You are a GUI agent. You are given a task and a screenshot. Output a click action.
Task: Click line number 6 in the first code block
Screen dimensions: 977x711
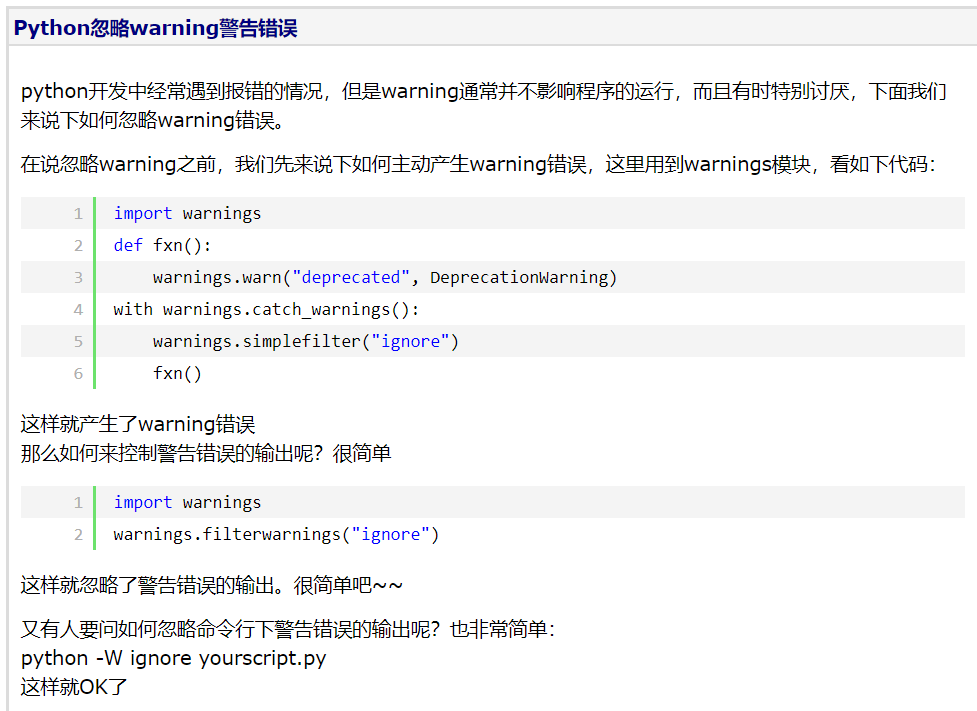click(x=78, y=373)
